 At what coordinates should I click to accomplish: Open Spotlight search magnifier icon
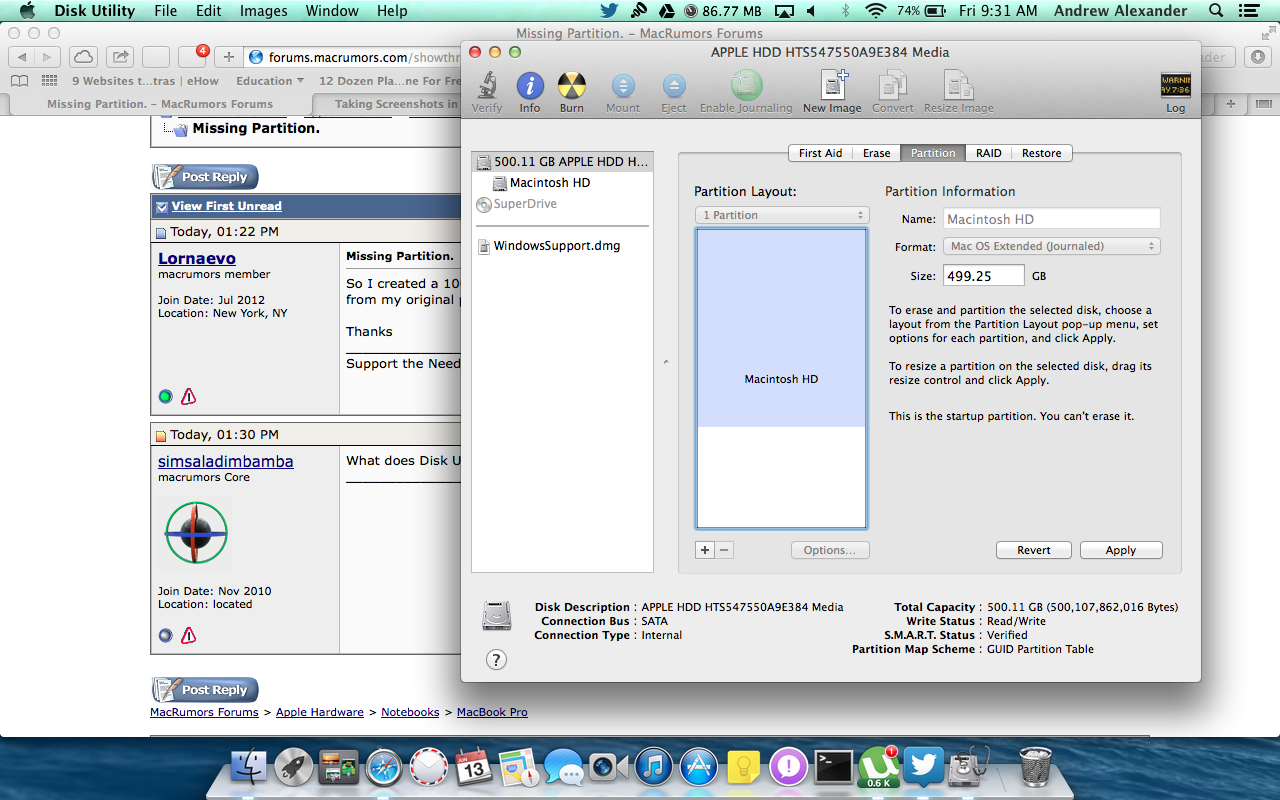click(x=1216, y=11)
